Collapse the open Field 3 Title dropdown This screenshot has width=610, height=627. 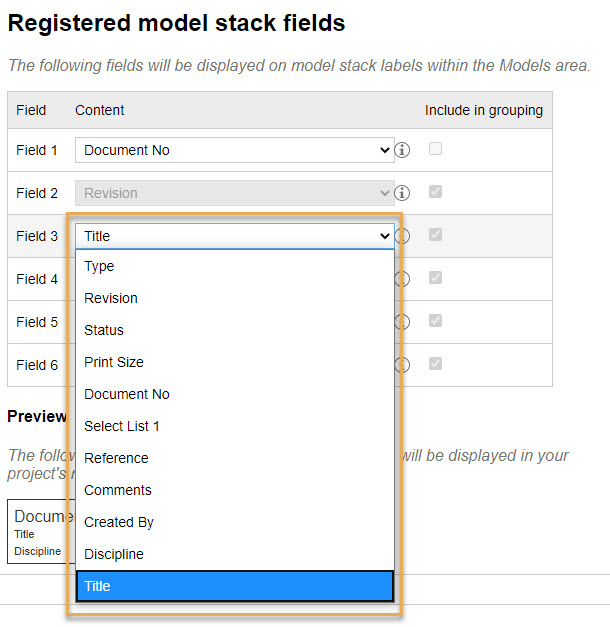(235, 236)
